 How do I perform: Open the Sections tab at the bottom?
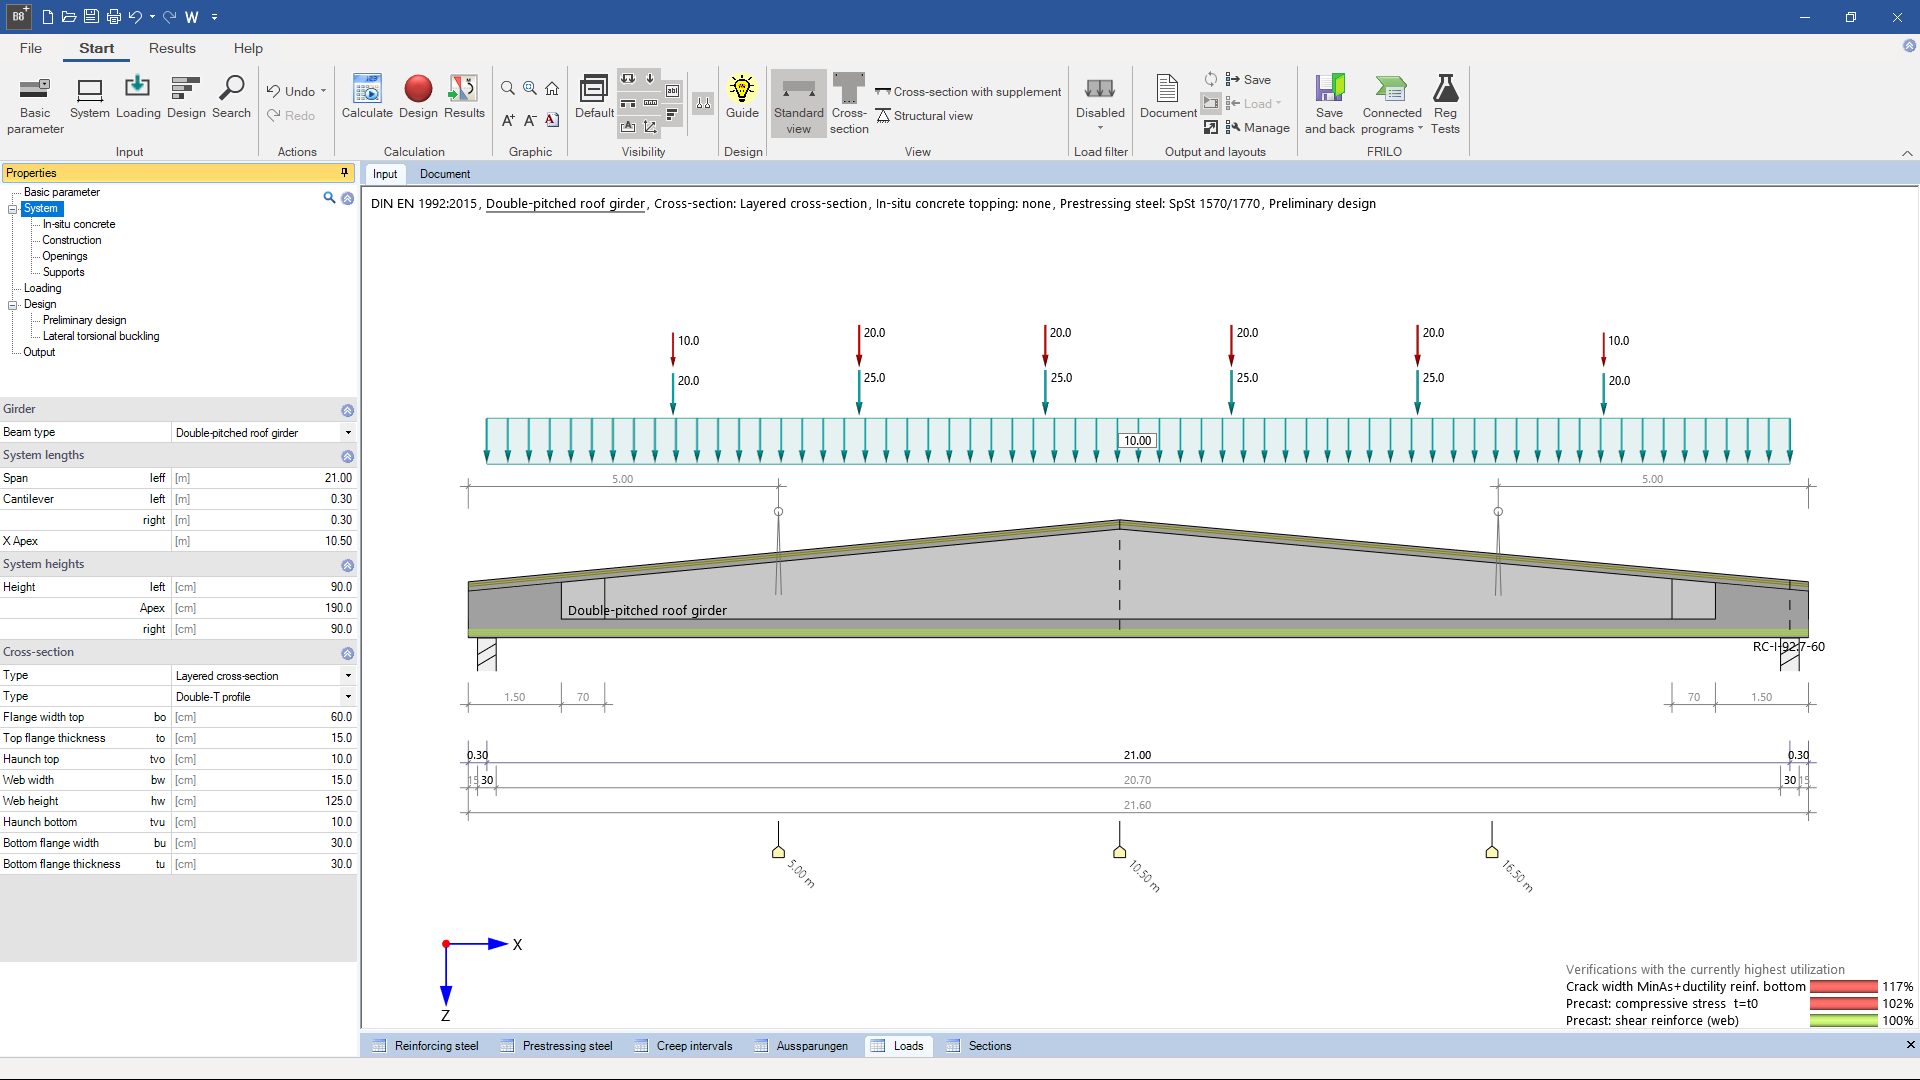pos(988,1045)
